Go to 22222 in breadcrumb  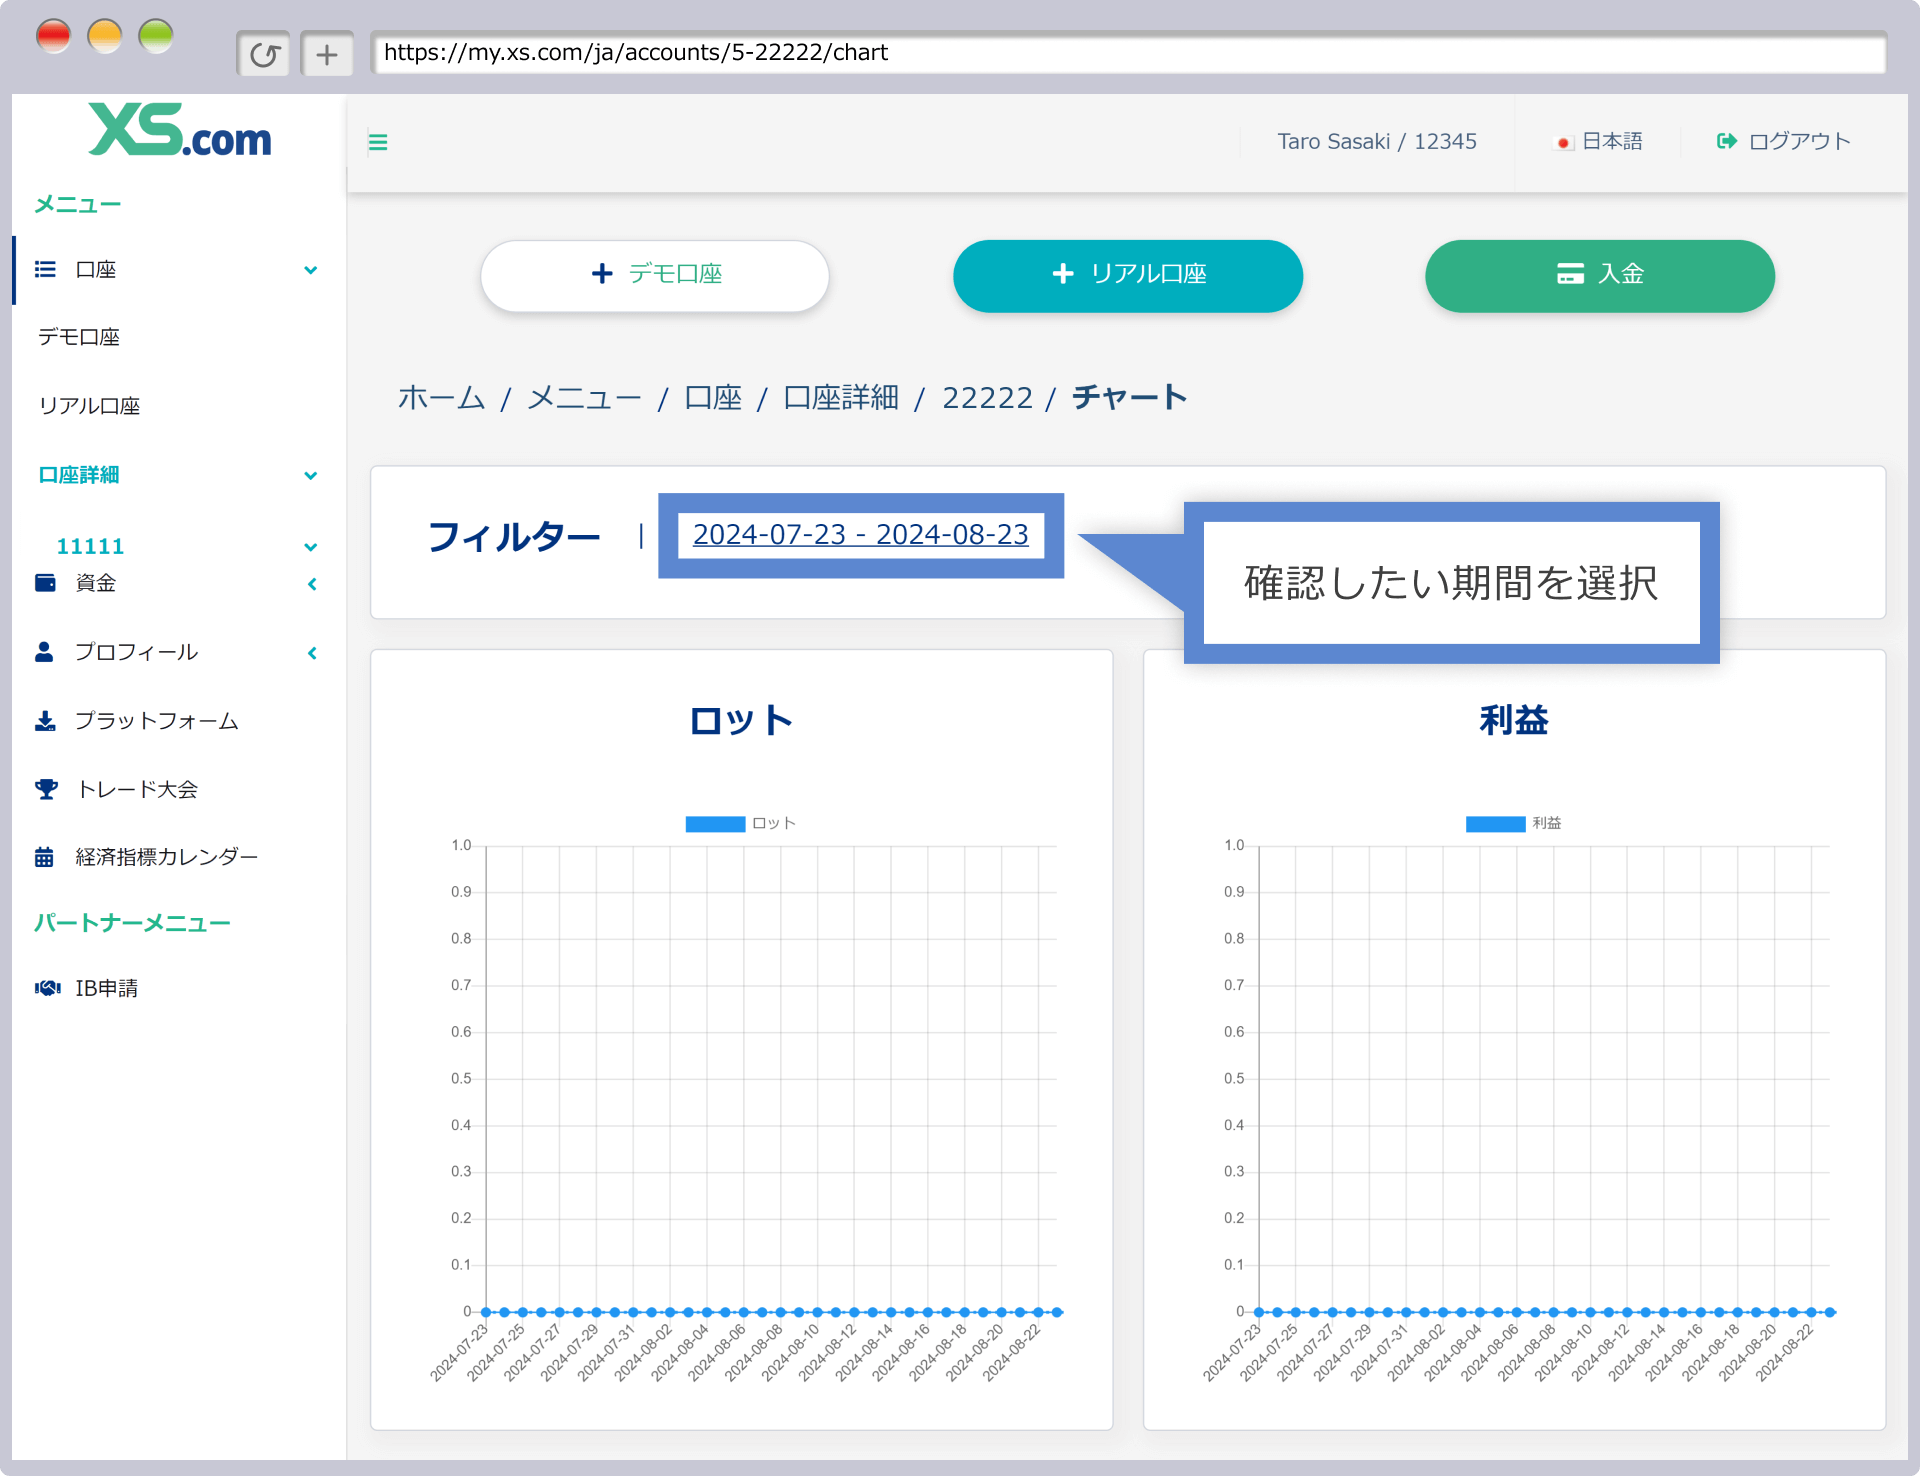pyautogui.click(x=987, y=398)
